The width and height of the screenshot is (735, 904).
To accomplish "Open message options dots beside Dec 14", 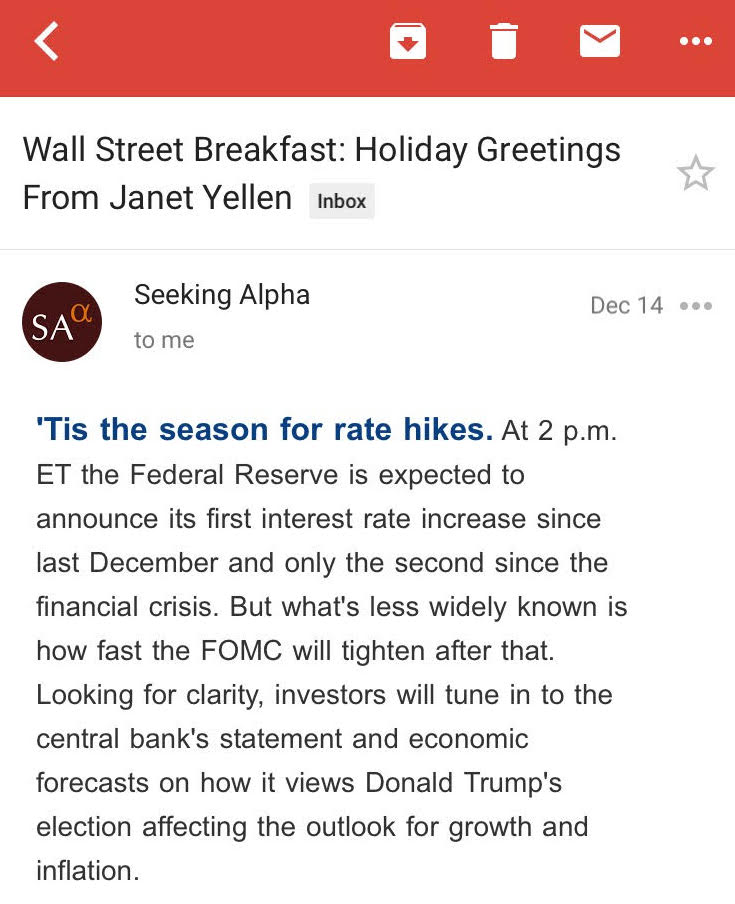I will pos(696,306).
